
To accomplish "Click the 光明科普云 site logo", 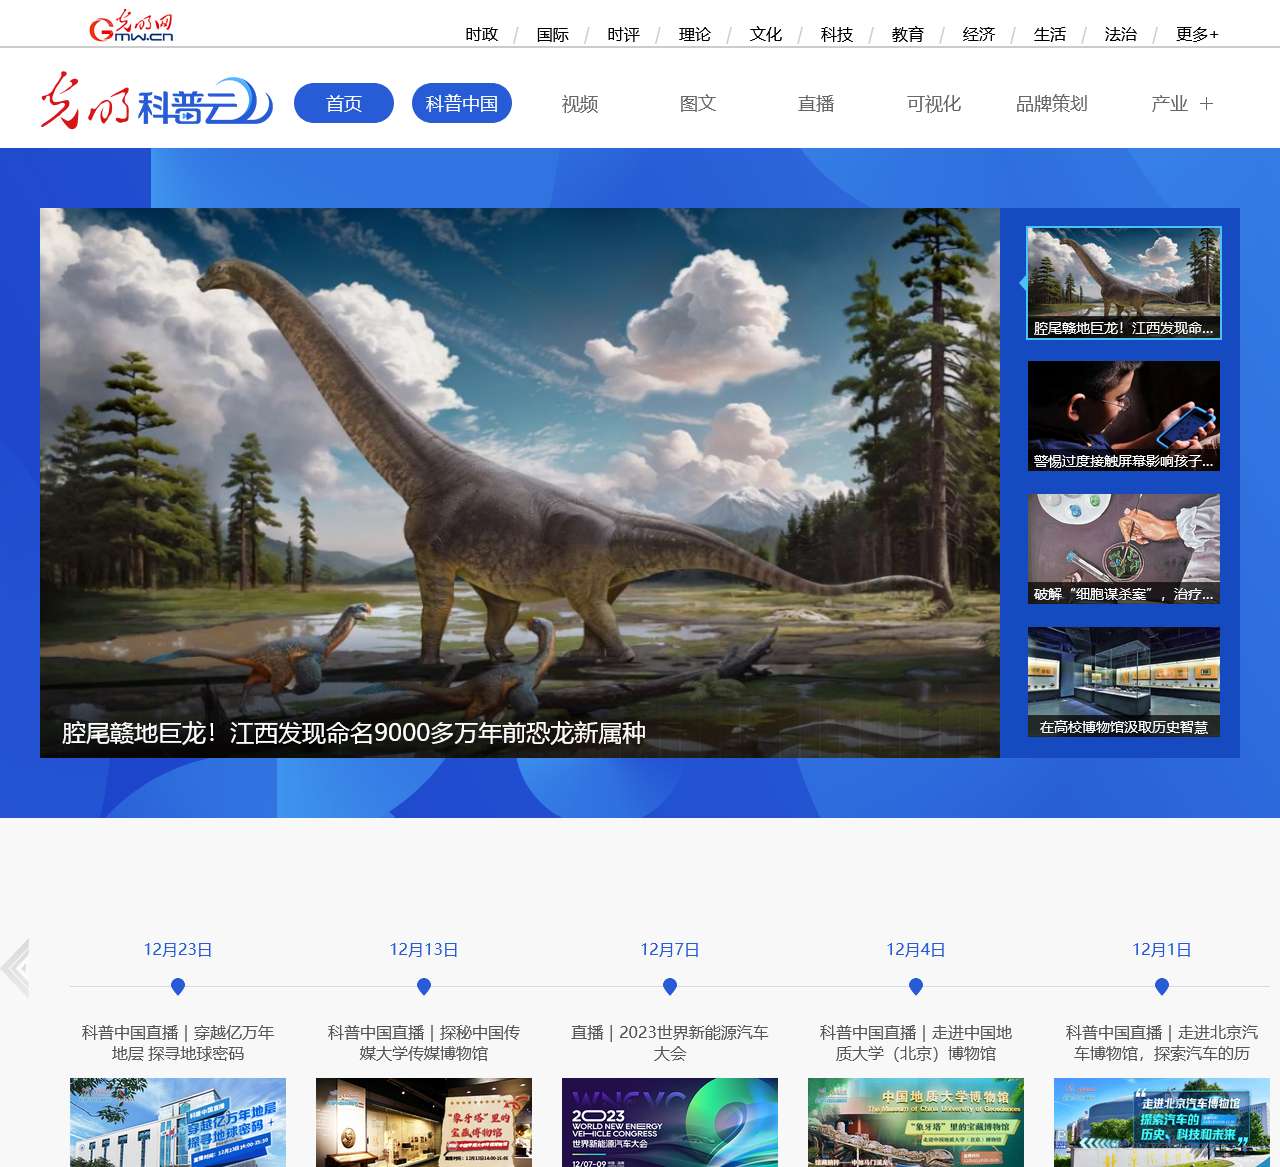I will [156, 100].
